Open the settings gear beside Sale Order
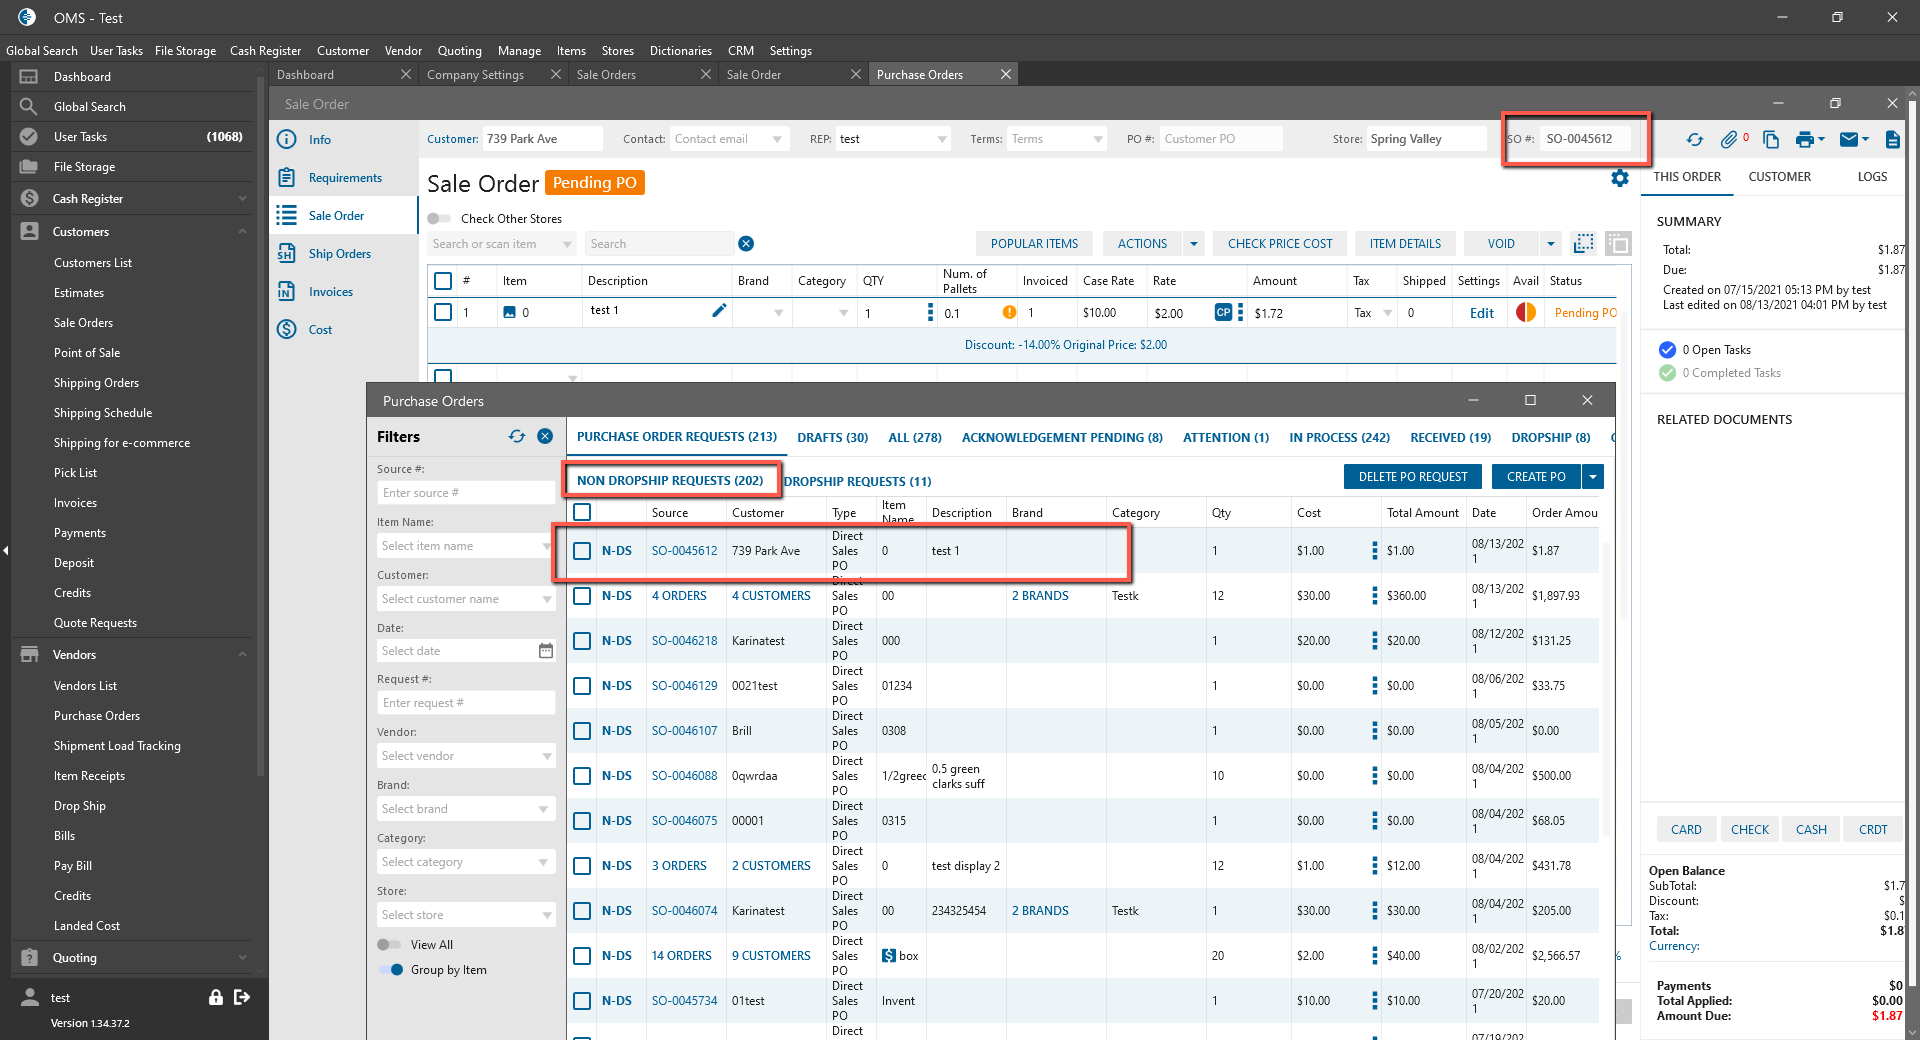 [x=1620, y=178]
